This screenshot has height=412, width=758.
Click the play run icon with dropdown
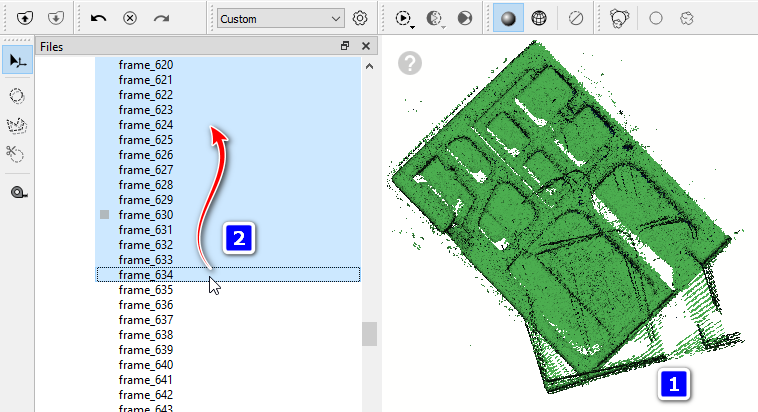(x=403, y=18)
